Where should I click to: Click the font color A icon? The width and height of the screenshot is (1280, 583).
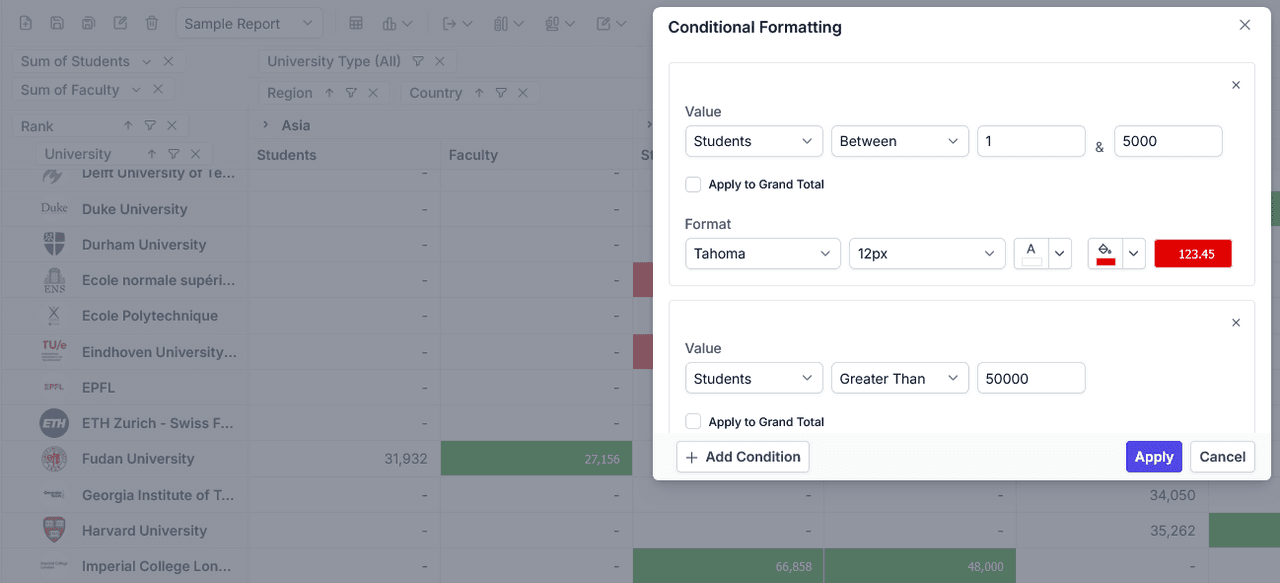click(1031, 253)
